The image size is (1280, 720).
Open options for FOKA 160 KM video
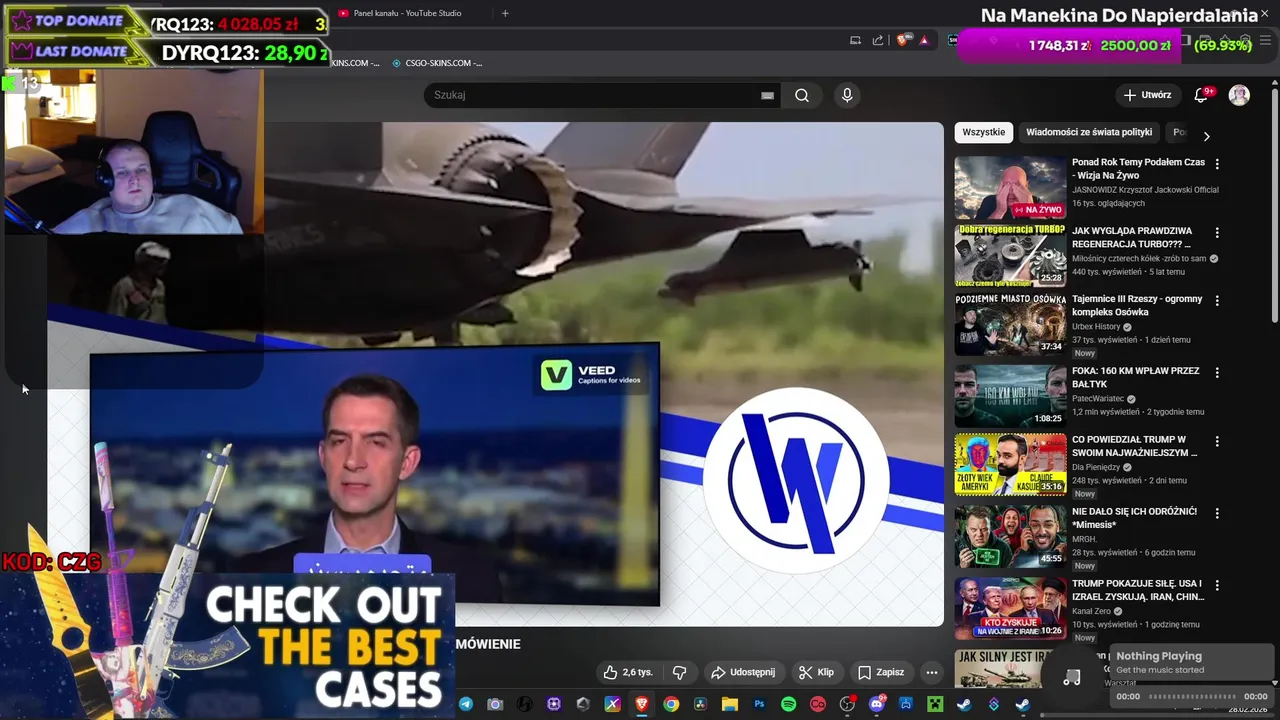point(1217,372)
